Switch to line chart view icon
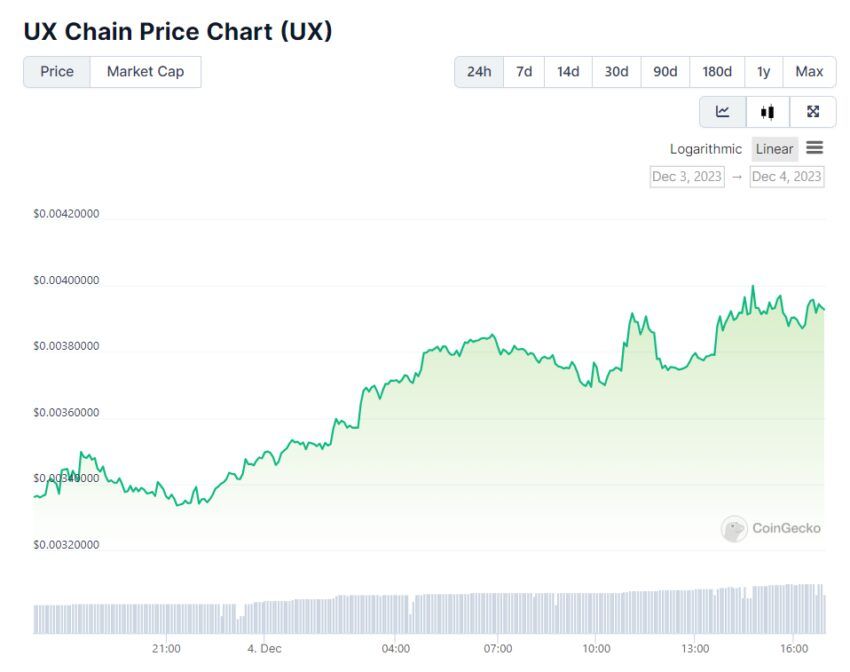850x672 pixels. 723,112
